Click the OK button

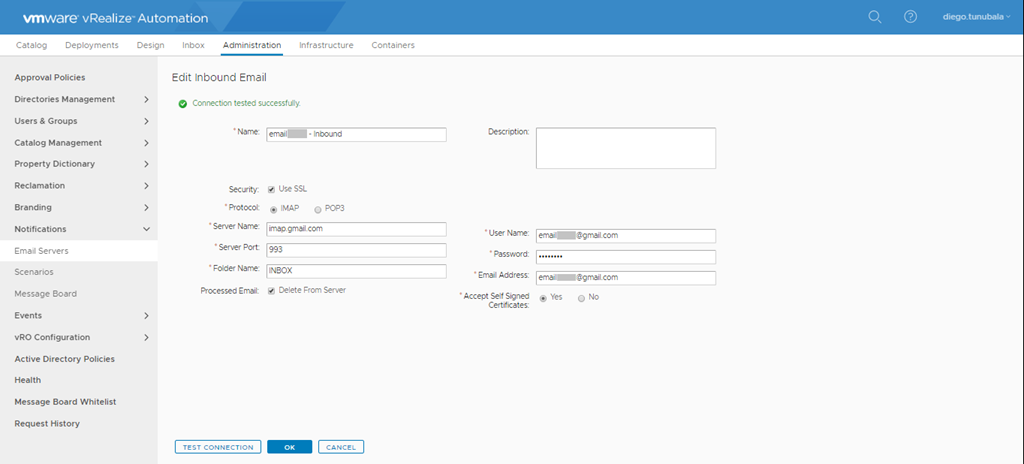(289, 447)
